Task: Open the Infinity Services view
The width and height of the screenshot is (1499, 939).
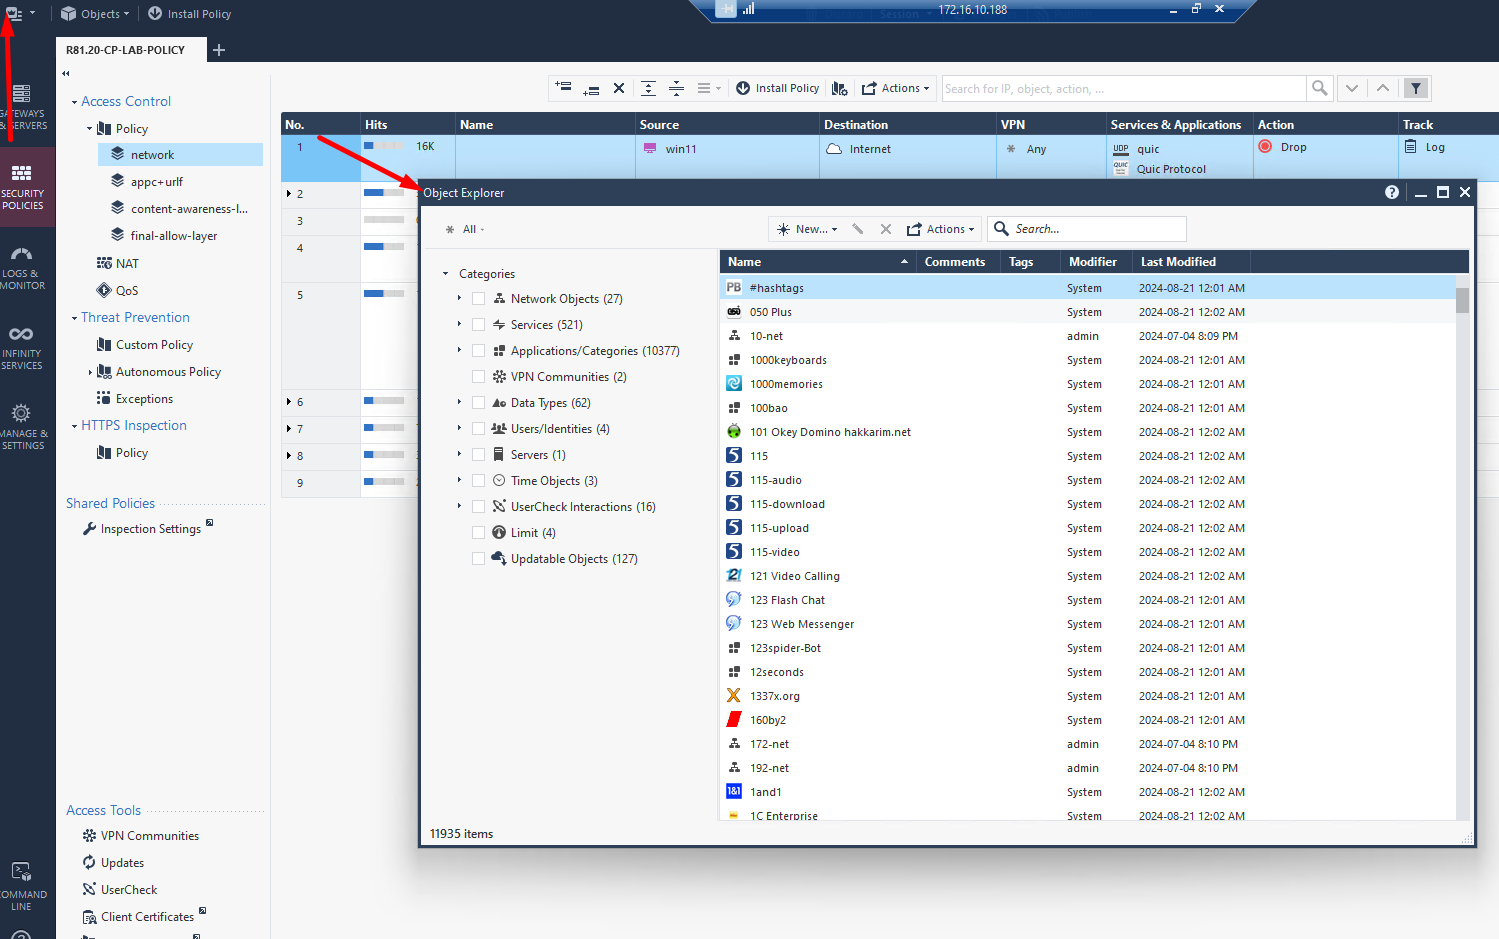Action: [x=22, y=347]
